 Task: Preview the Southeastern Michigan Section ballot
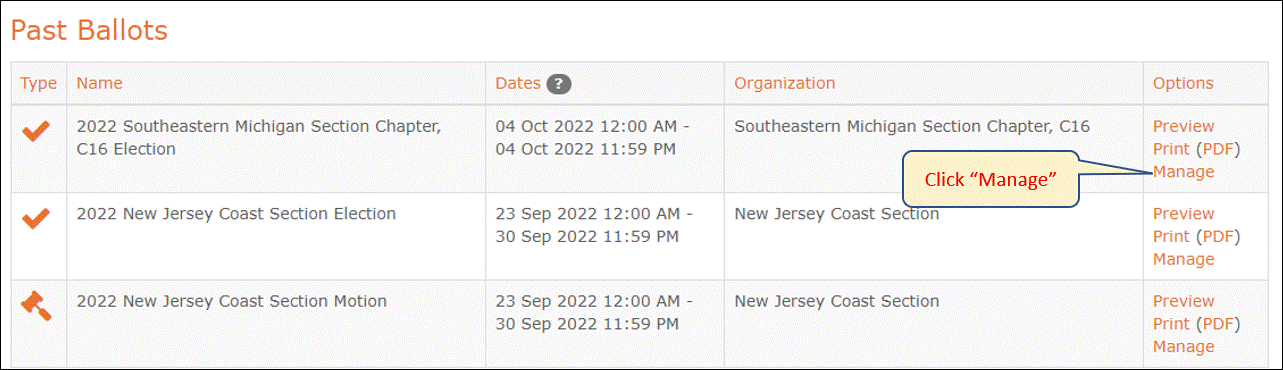coord(1184,126)
